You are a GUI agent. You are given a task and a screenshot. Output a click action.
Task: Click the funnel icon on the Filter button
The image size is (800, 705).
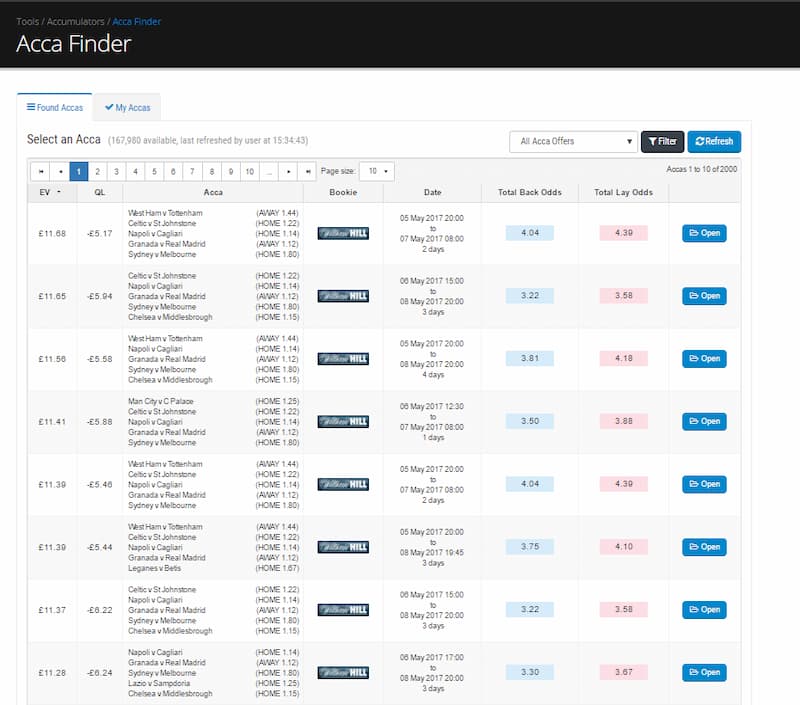(653, 141)
